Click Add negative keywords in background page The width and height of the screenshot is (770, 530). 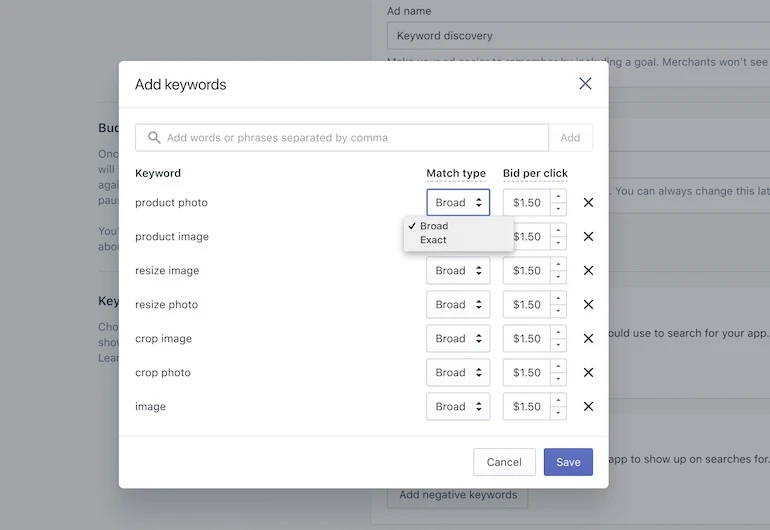(x=458, y=495)
